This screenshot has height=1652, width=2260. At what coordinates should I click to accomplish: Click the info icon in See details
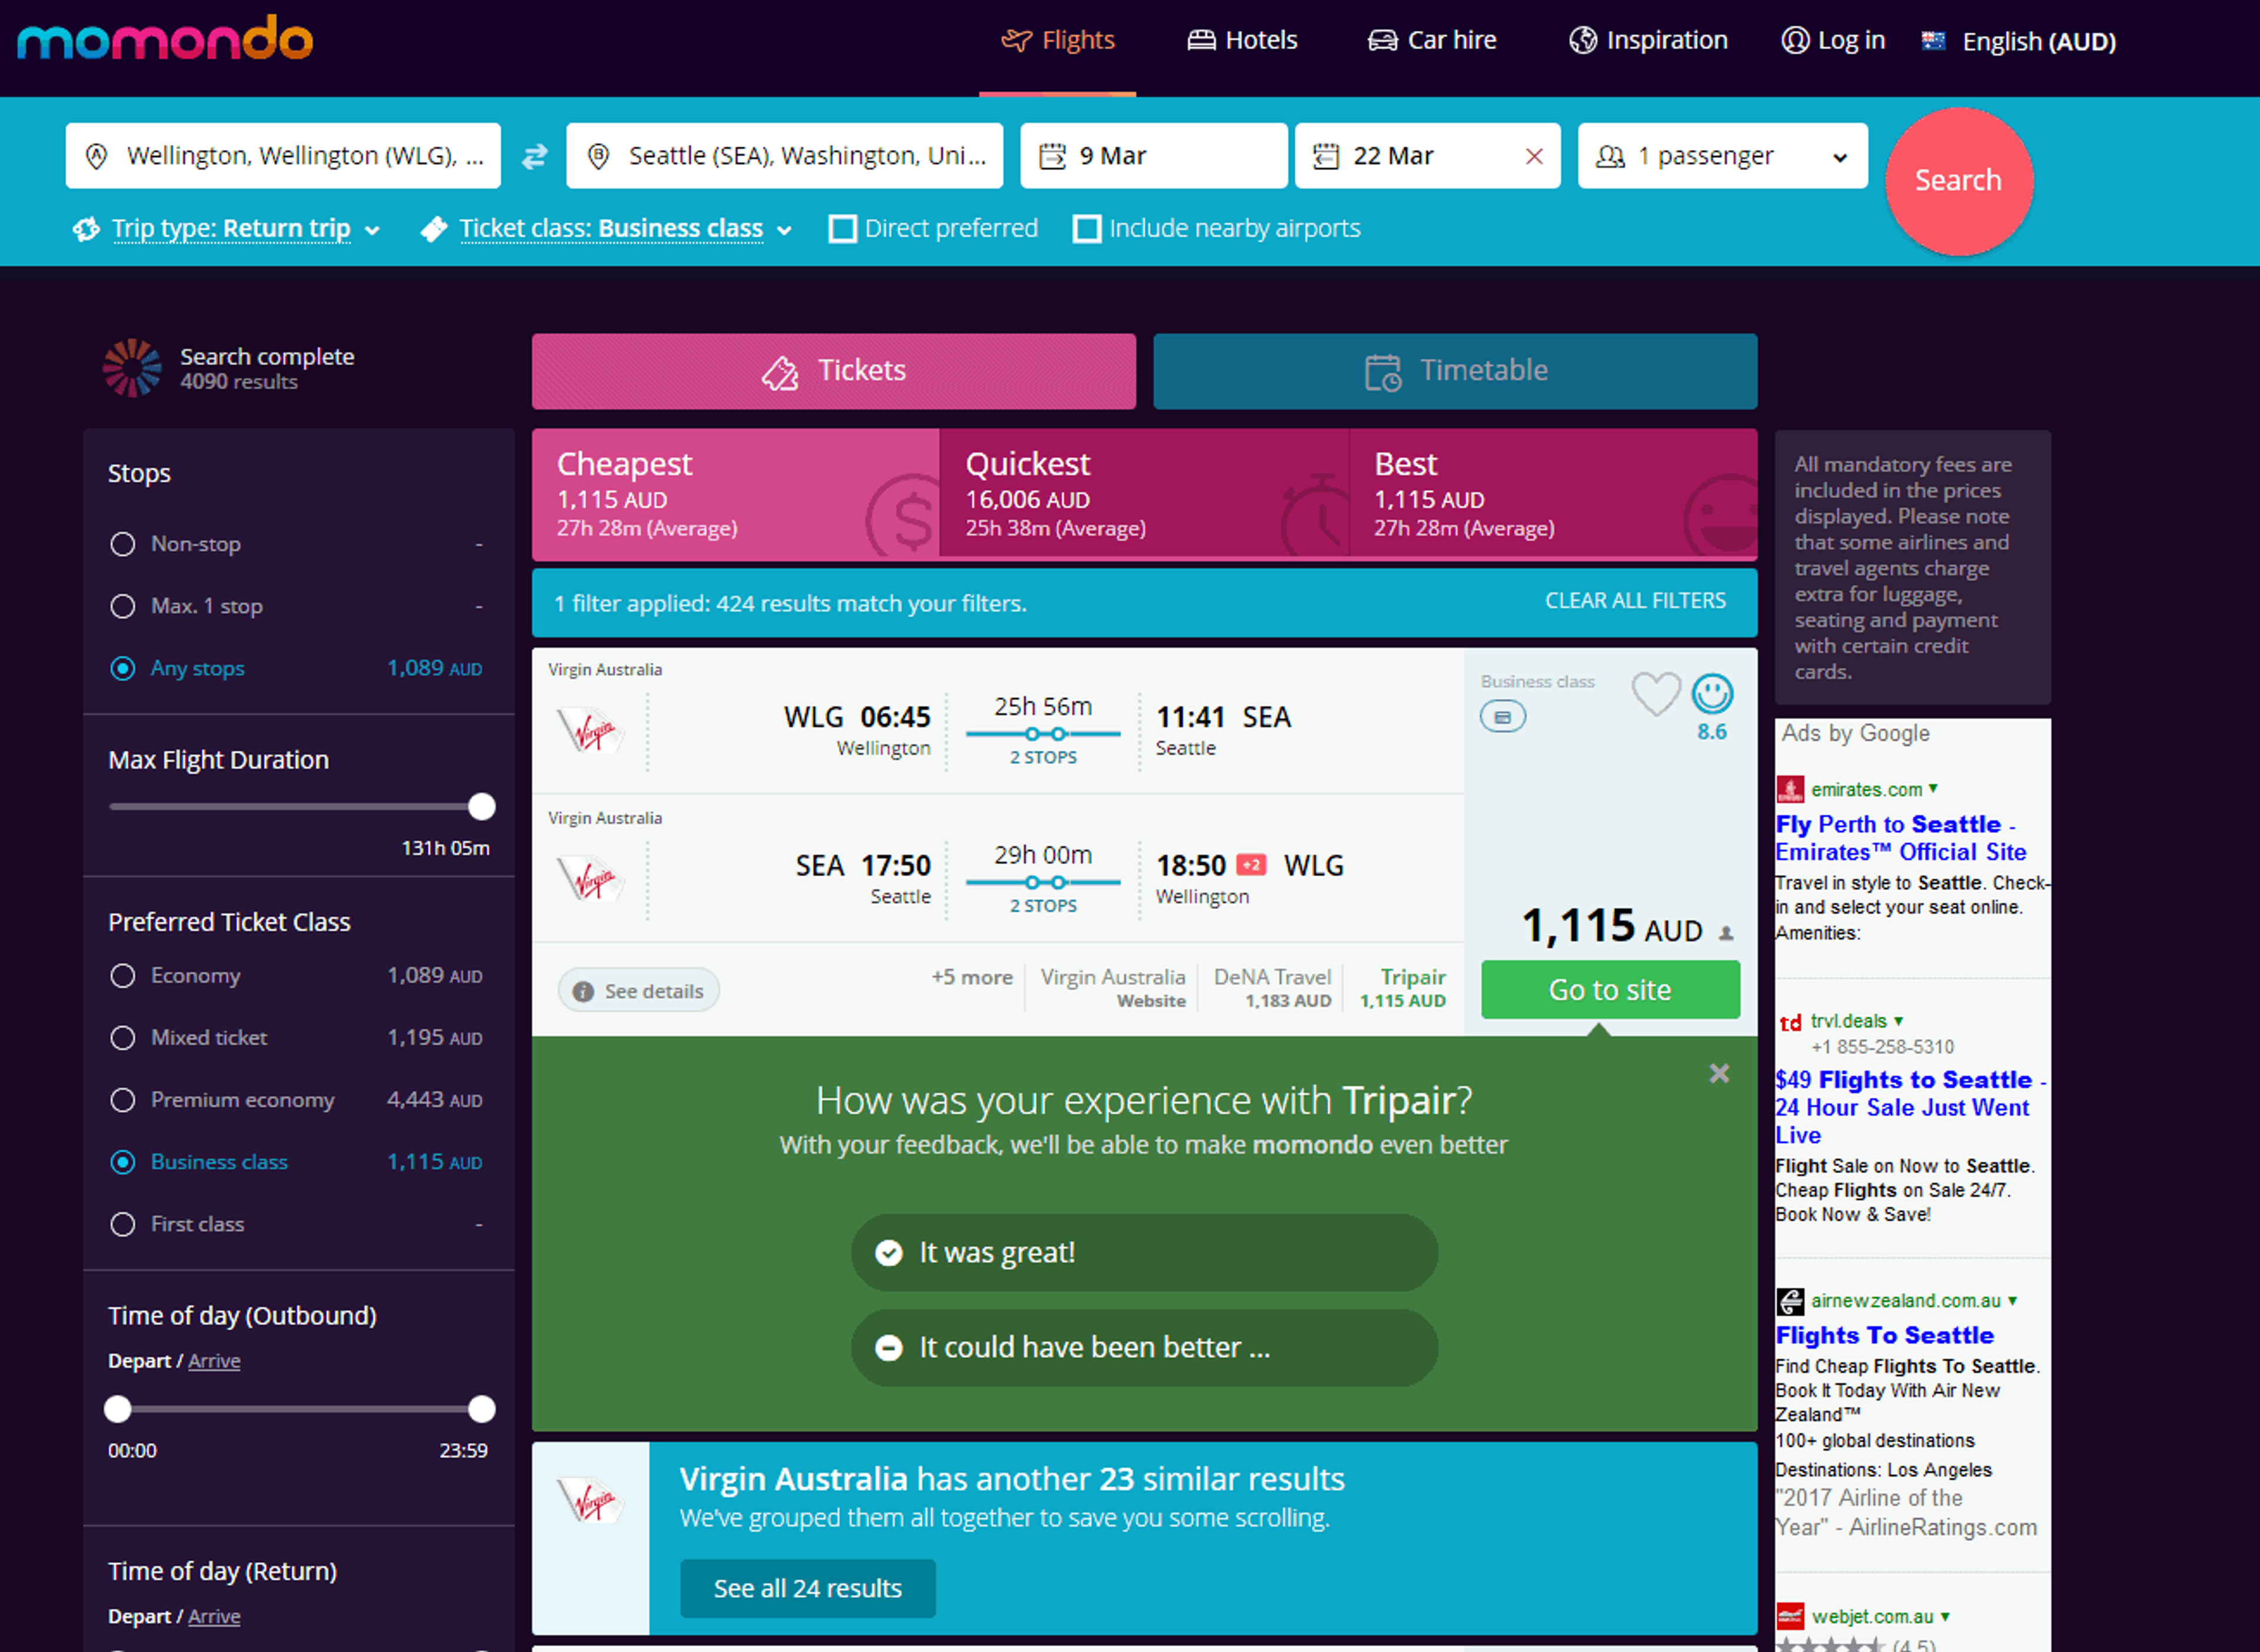tap(583, 991)
